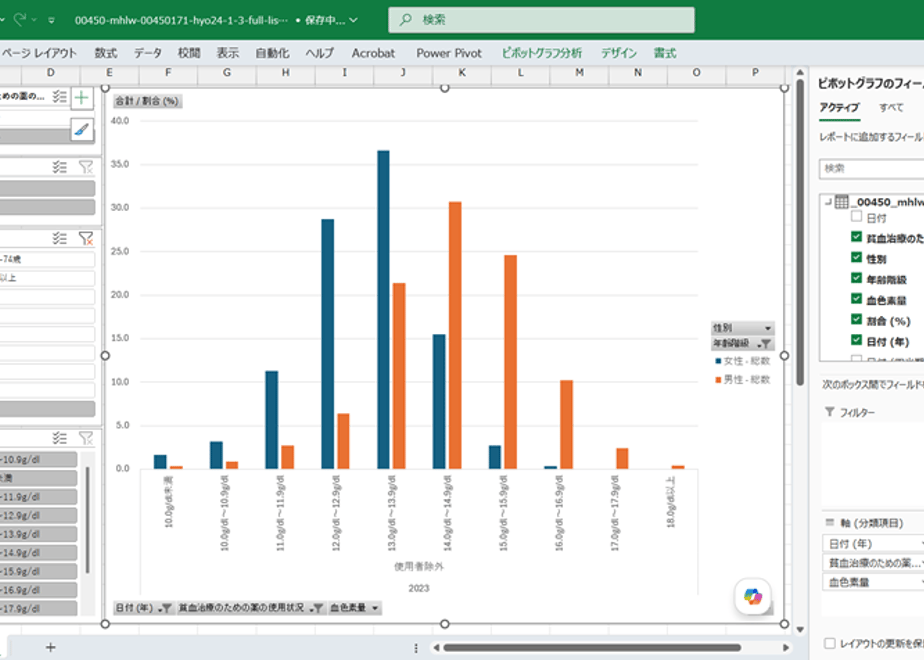Uncheck the 血色素量 field checkbox
924x660 pixels.
pyautogui.click(x=856, y=299)
